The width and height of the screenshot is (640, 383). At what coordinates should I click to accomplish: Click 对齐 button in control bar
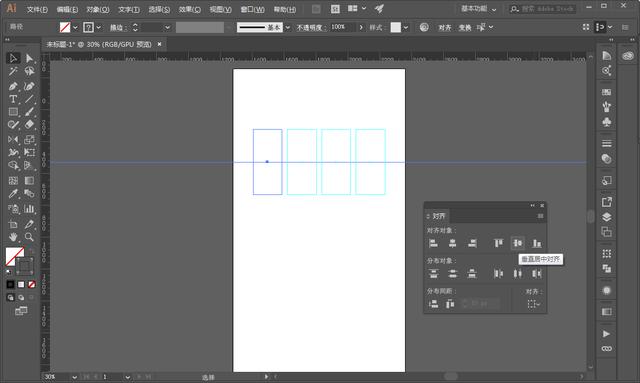click(x=445, y=27)
